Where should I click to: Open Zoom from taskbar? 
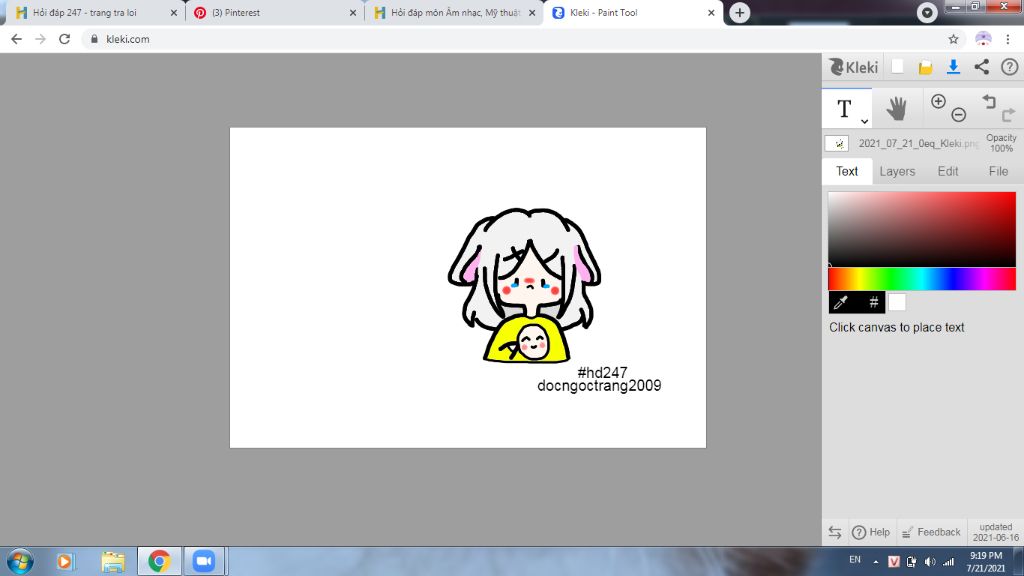[204, 562]
